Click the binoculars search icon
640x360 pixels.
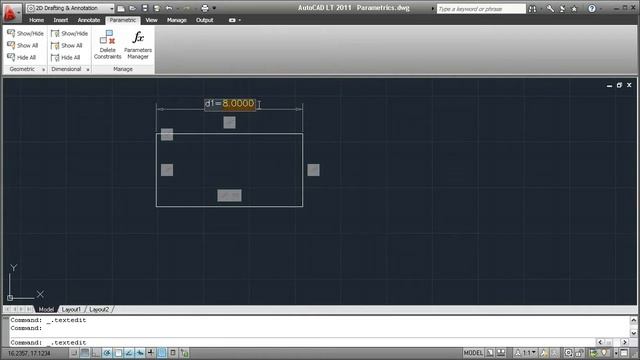pyautogui.click(x=532, y=9)
